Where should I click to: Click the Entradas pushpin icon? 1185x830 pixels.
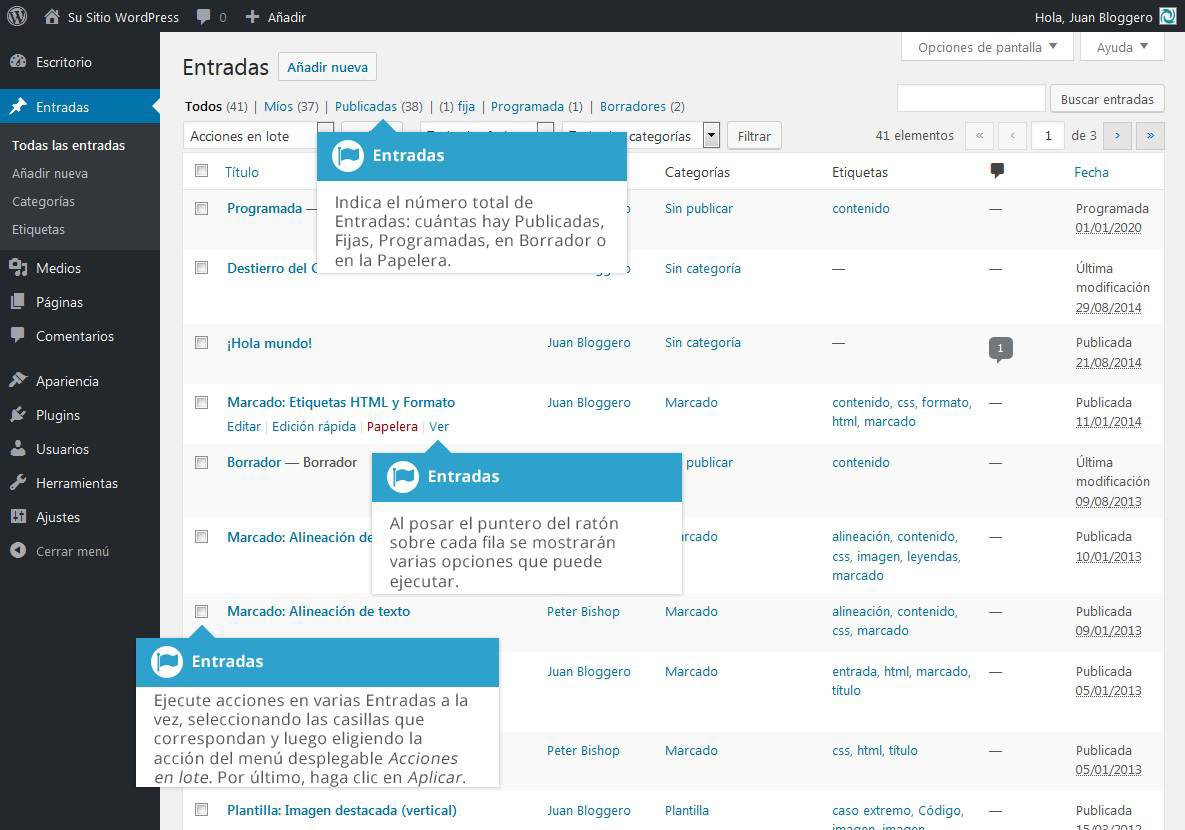click(18, 107)
